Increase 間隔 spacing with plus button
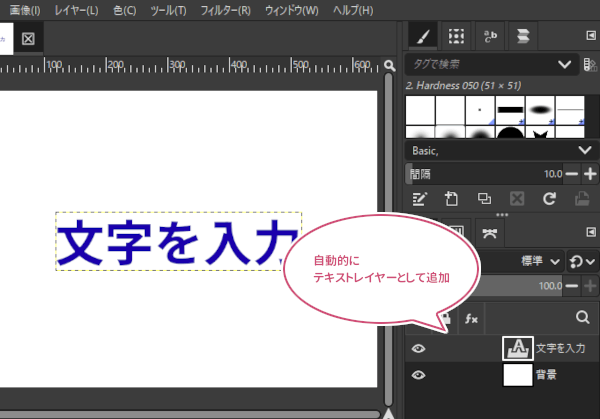600x419 pixels. point(590,174)
